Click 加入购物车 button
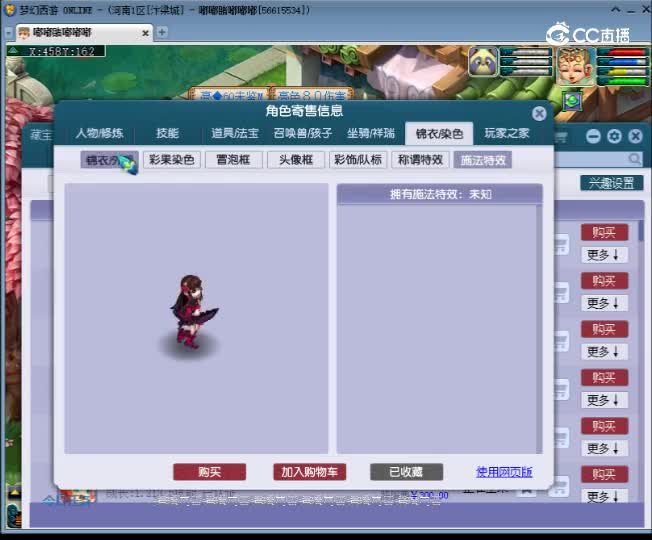 309,472
